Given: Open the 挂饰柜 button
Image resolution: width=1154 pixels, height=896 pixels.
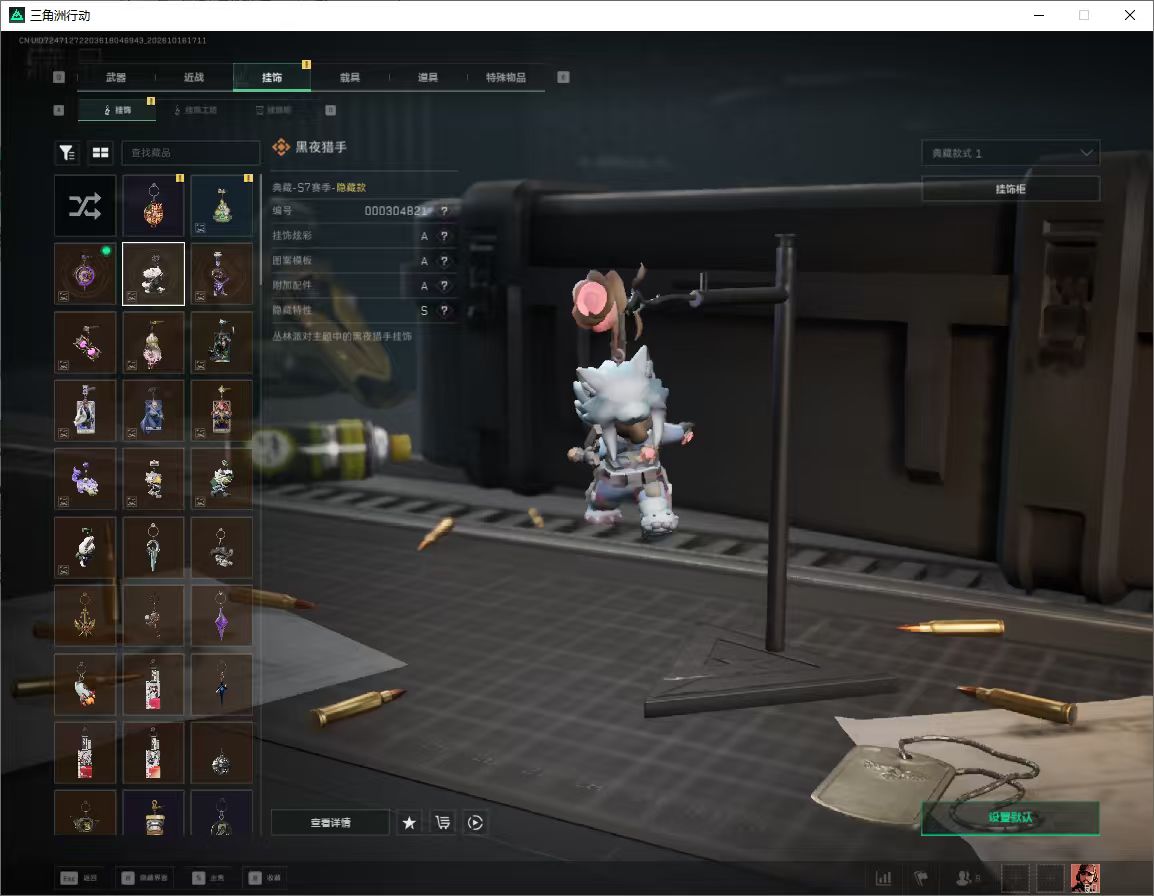Looking at the screenshot, I should (x=1010, y=188).
